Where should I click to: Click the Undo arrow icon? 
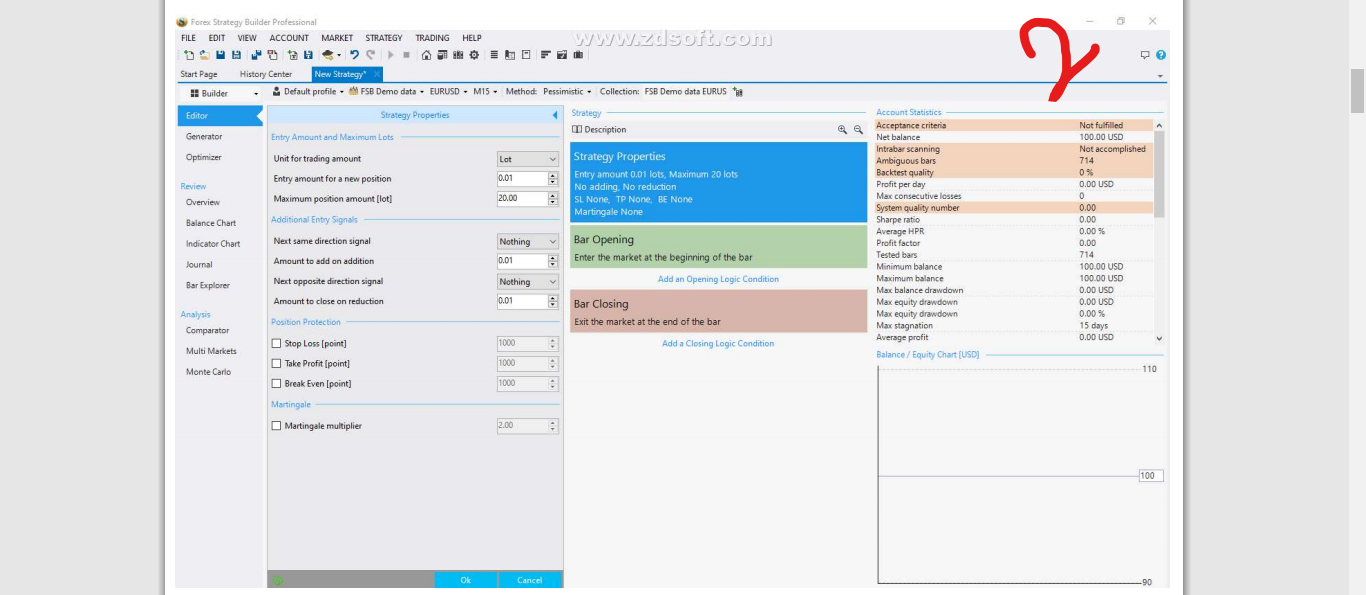coord(354,55)
